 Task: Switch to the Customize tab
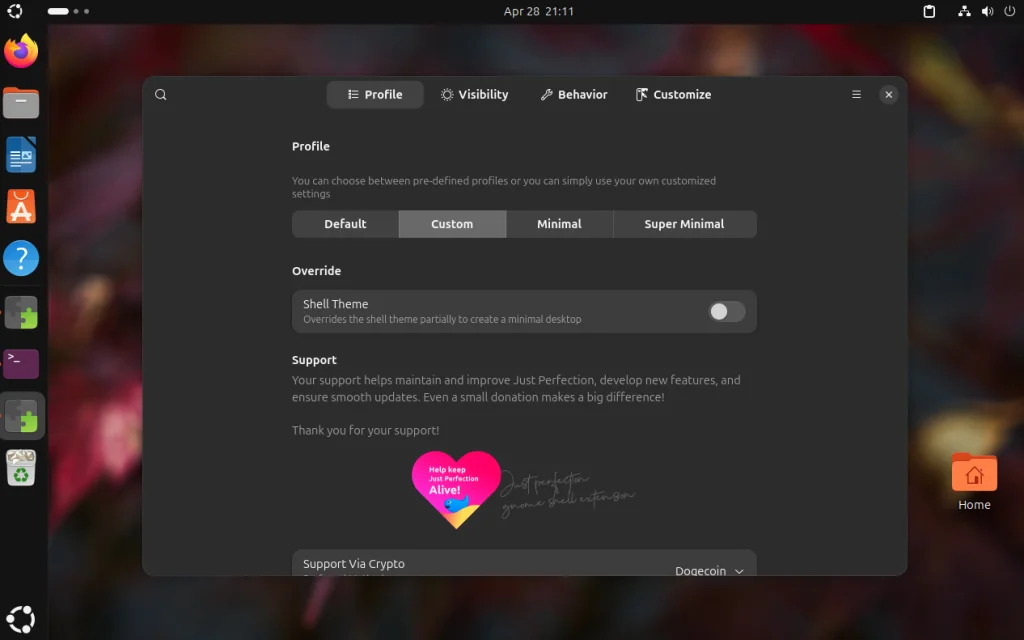pyautogui.click(x=673, y=95)
